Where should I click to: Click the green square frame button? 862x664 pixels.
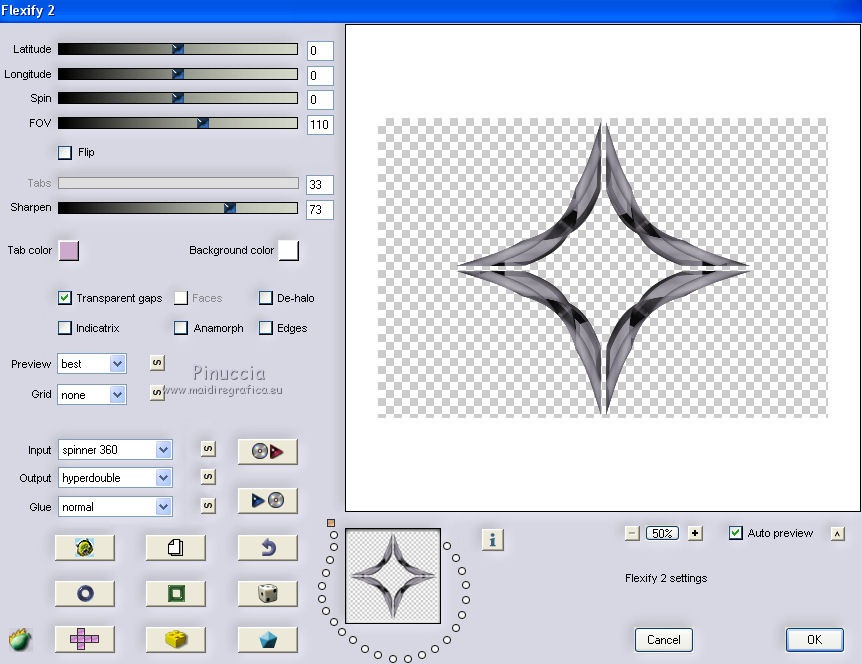tap(175, 594)
